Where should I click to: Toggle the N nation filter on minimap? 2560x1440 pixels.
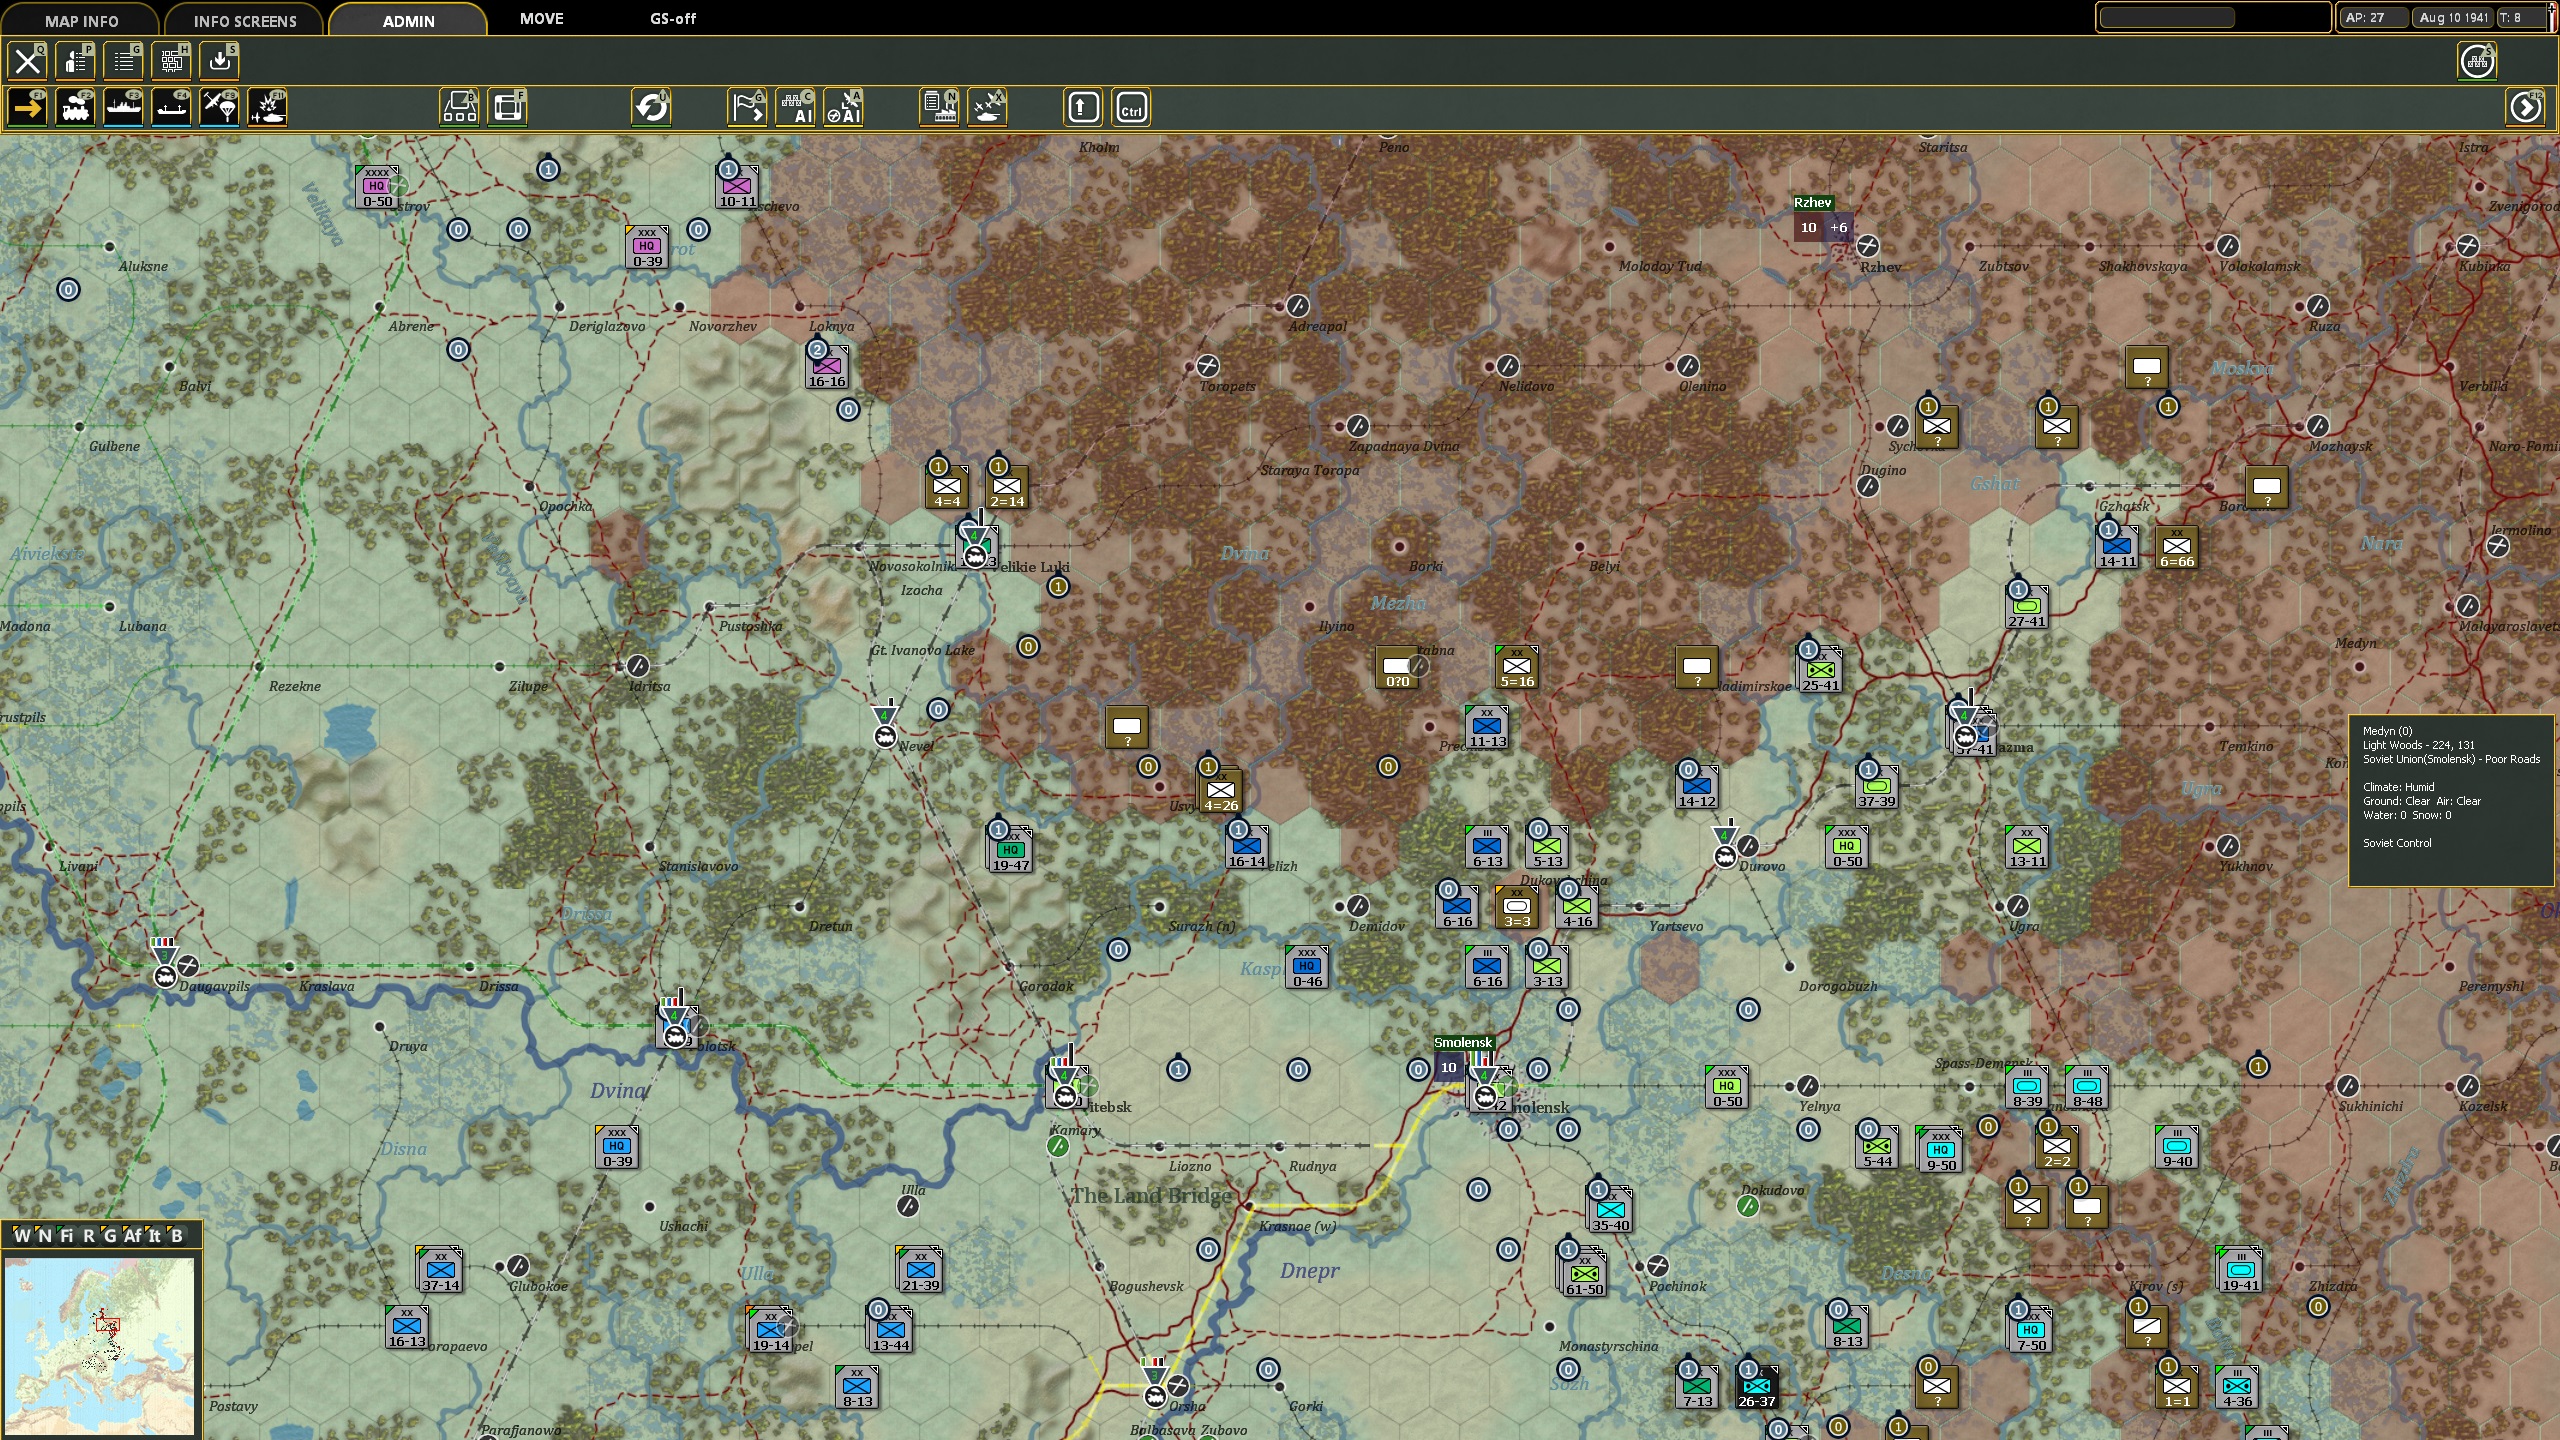pos(44,1235)
